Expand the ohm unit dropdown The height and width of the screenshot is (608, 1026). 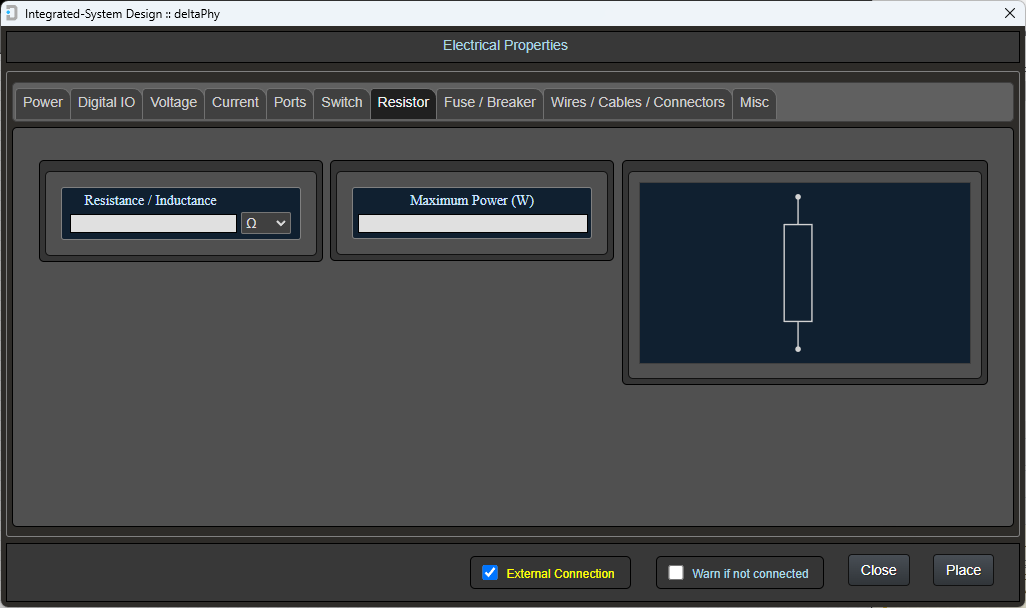266,223
